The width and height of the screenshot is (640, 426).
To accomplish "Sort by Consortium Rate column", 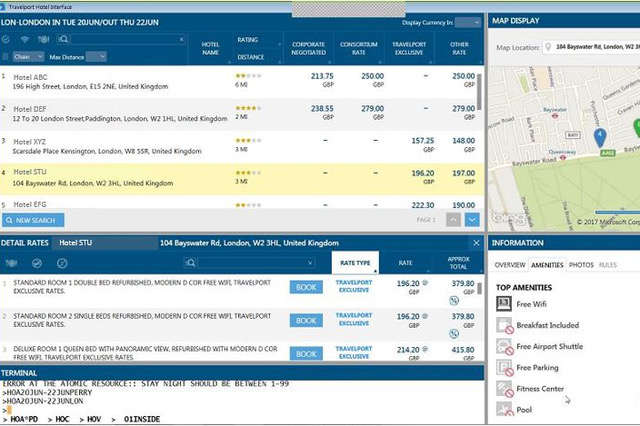I will 359,48.
